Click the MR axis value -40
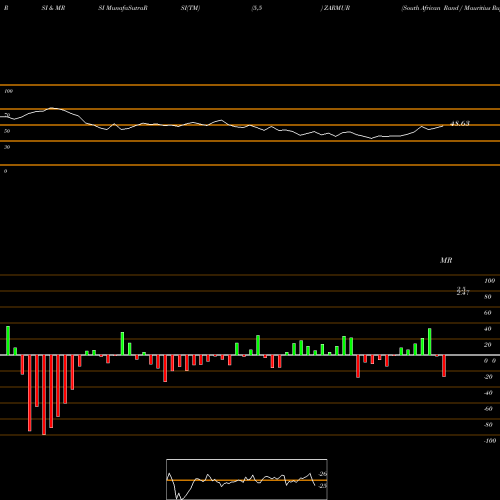The image size is (500, 500). (488, 393)
